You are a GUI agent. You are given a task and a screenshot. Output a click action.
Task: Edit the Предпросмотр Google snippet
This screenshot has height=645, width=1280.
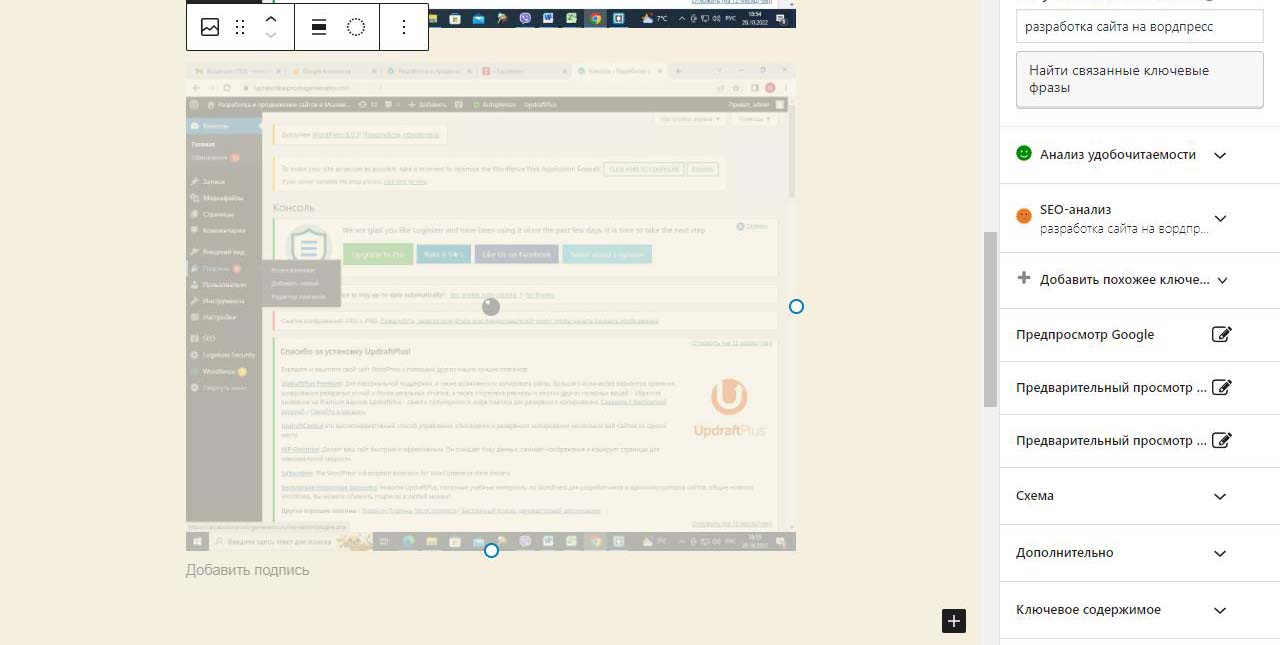coord(1221,335)
